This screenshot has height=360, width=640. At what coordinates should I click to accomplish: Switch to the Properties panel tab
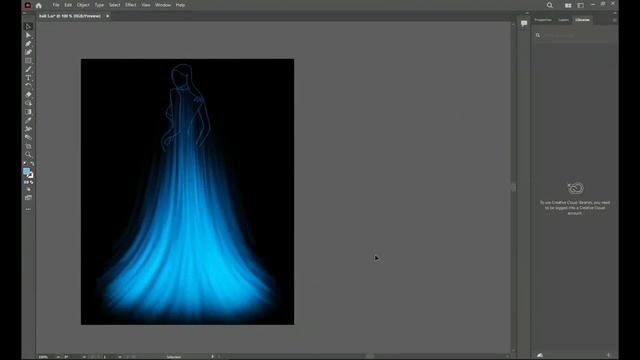543,20
